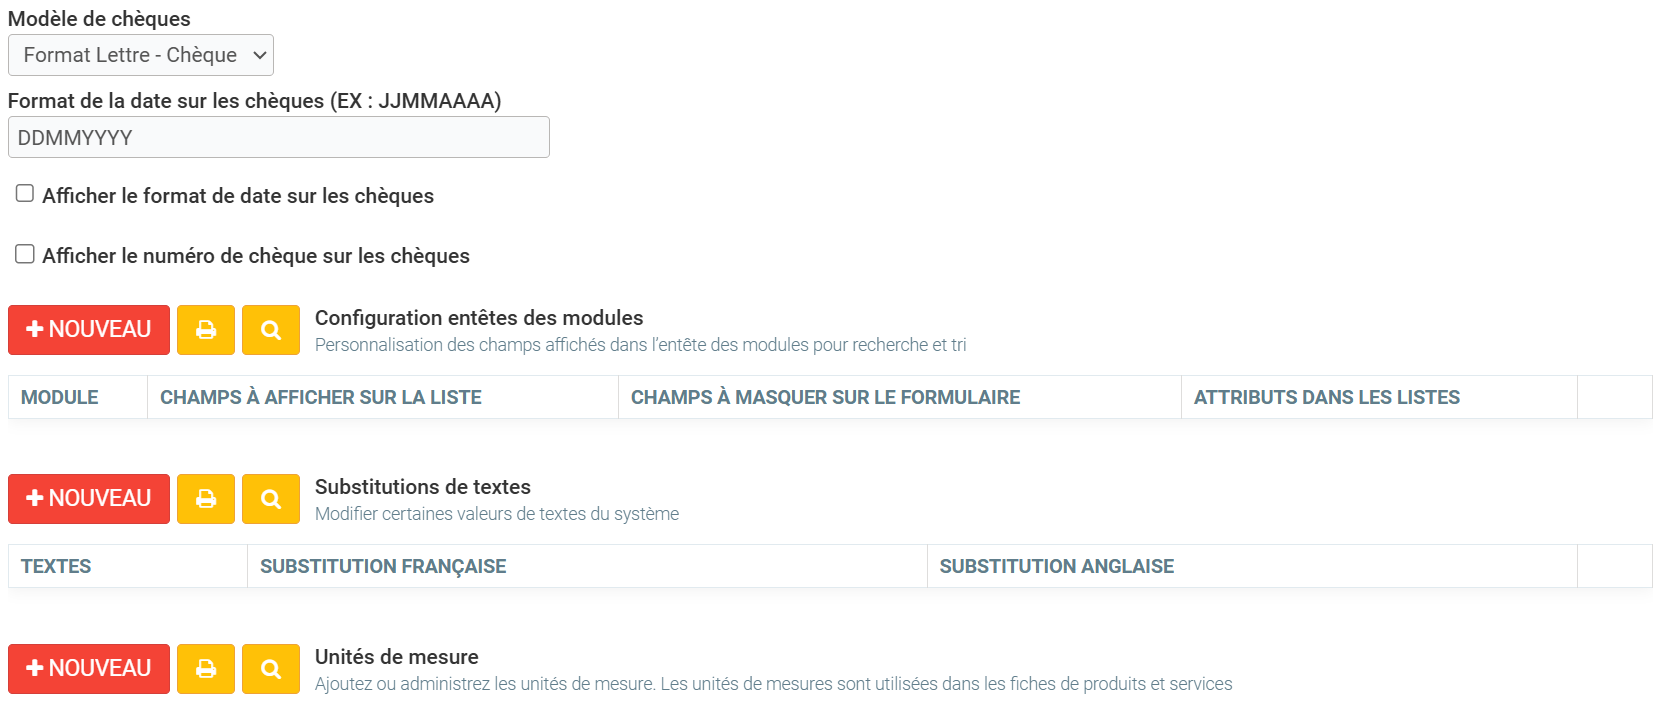This screenshot has height=705, width=1662.
Task: Click SUBSTITUTION ANGLAISE column header
Action: pos(1056,567)
